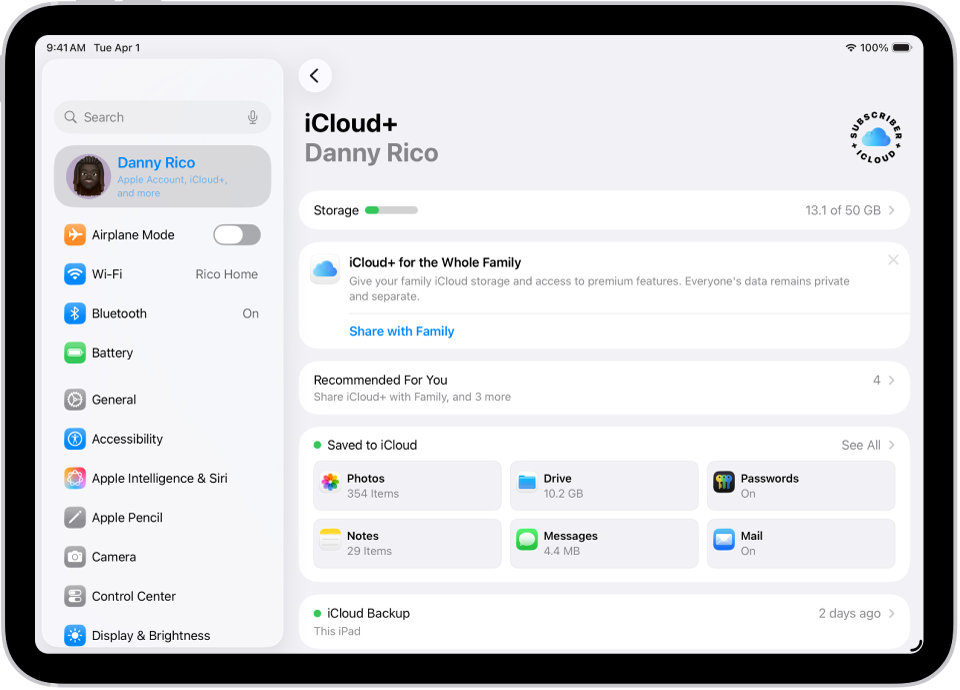Viewport: 960px width, 690px height.
Task: Expand Recommended For You items
Action: click(603, 388)
